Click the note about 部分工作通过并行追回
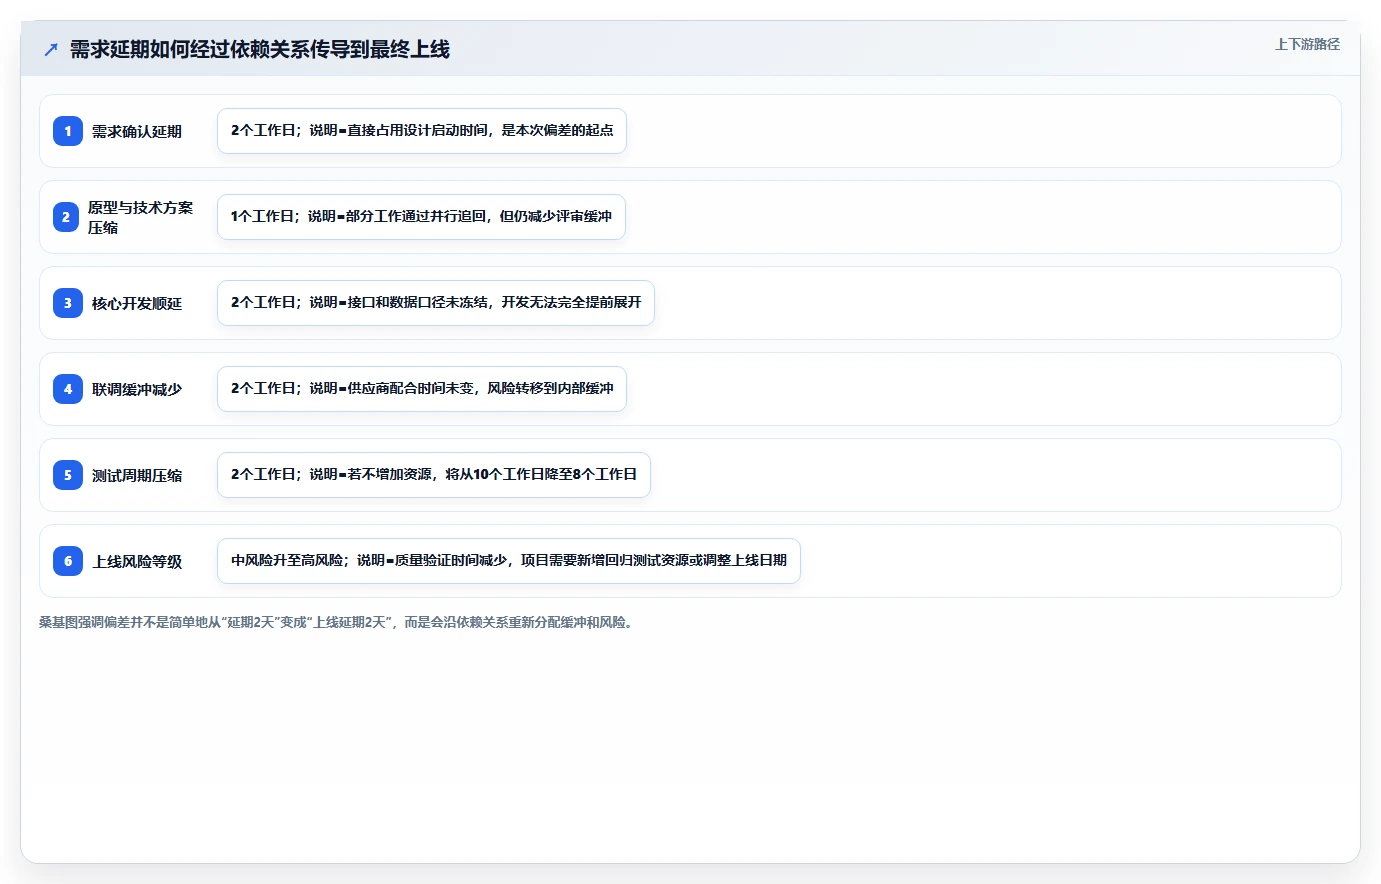 point(421,217)
